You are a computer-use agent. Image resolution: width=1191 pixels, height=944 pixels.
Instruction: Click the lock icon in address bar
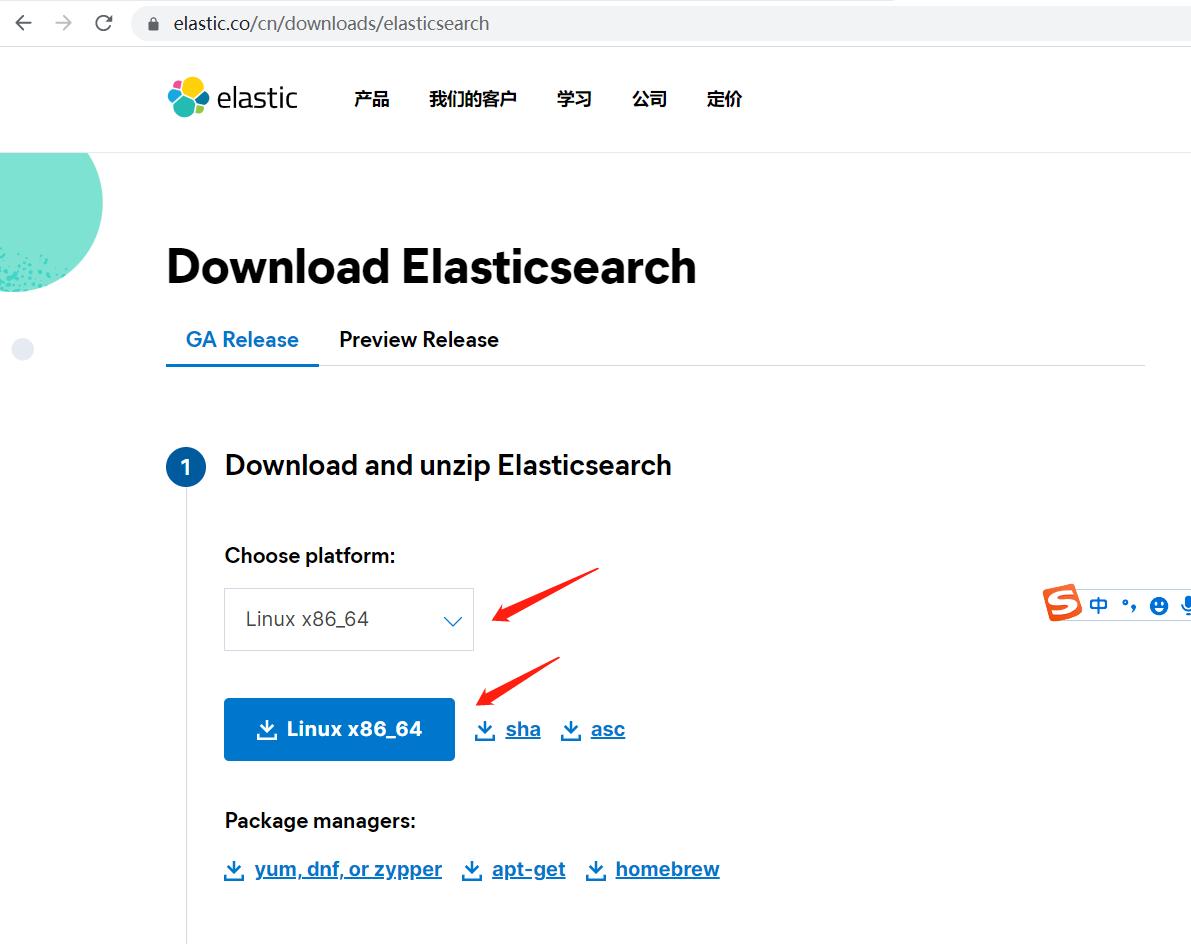coord(153,24)
